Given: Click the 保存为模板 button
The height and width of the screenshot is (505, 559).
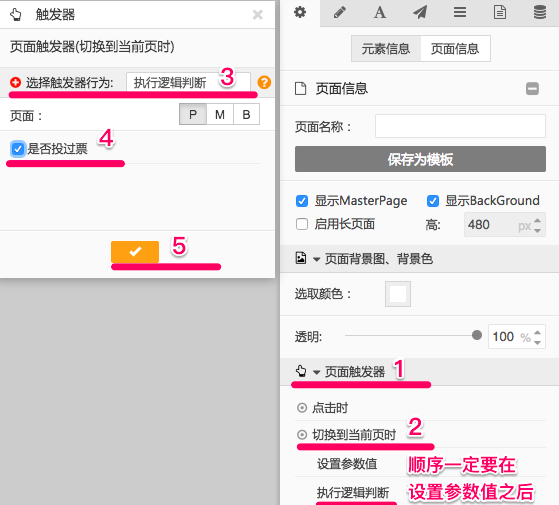Looking at the screenshot, I should pyautogui.click(x=420, y=159).
